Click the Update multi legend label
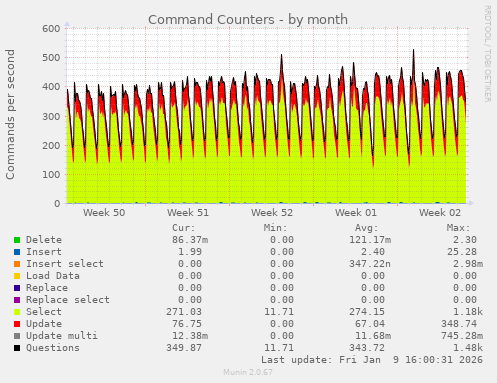497x383 pixels. (62, 336)
